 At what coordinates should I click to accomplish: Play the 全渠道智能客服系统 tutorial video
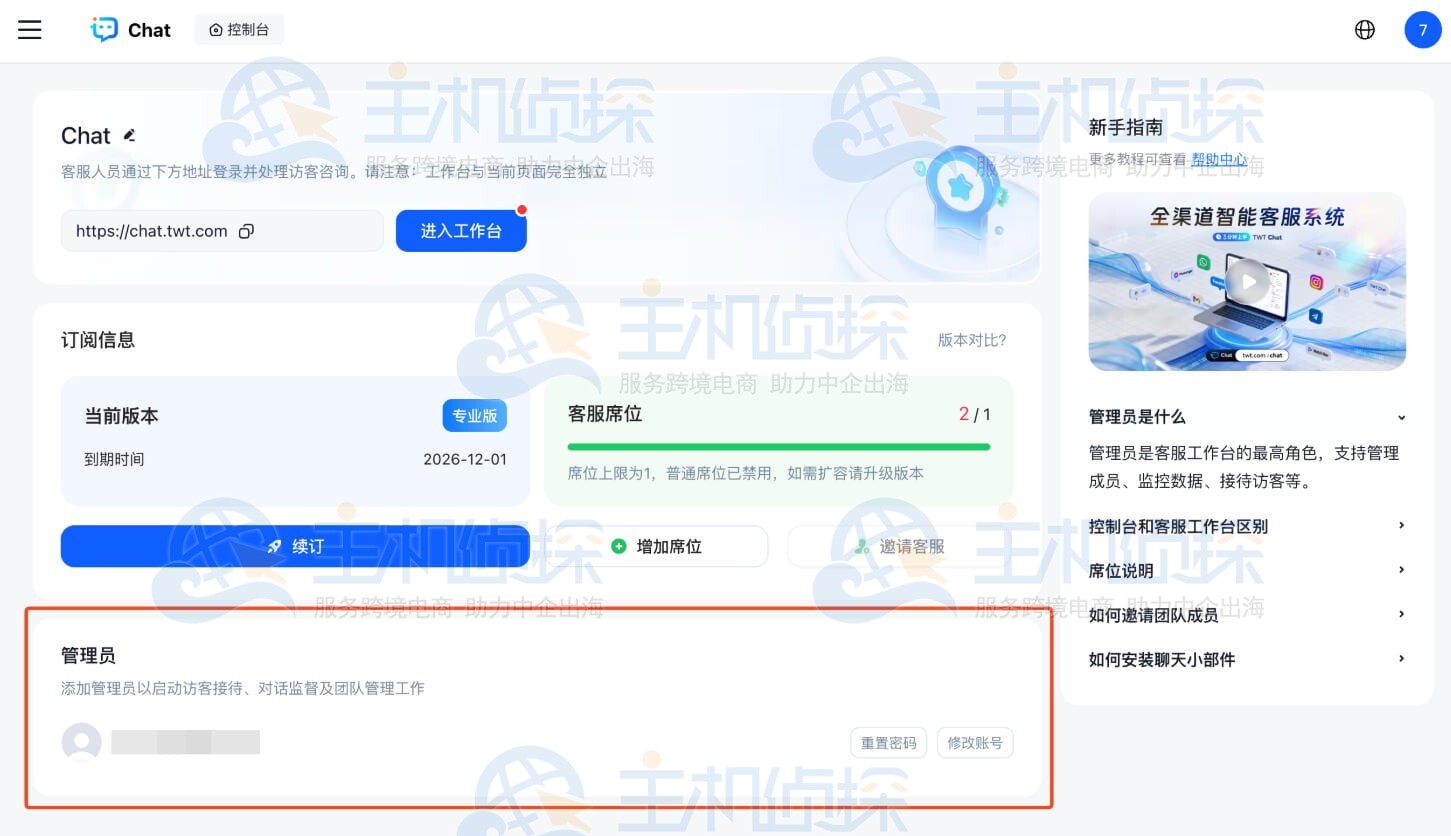click(x=1248, y=281)
